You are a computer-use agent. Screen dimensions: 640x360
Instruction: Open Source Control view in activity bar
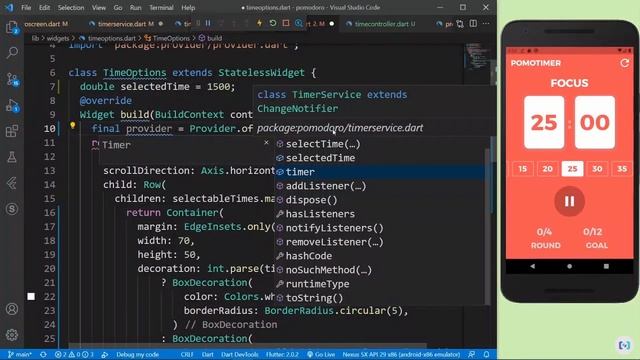12,79
